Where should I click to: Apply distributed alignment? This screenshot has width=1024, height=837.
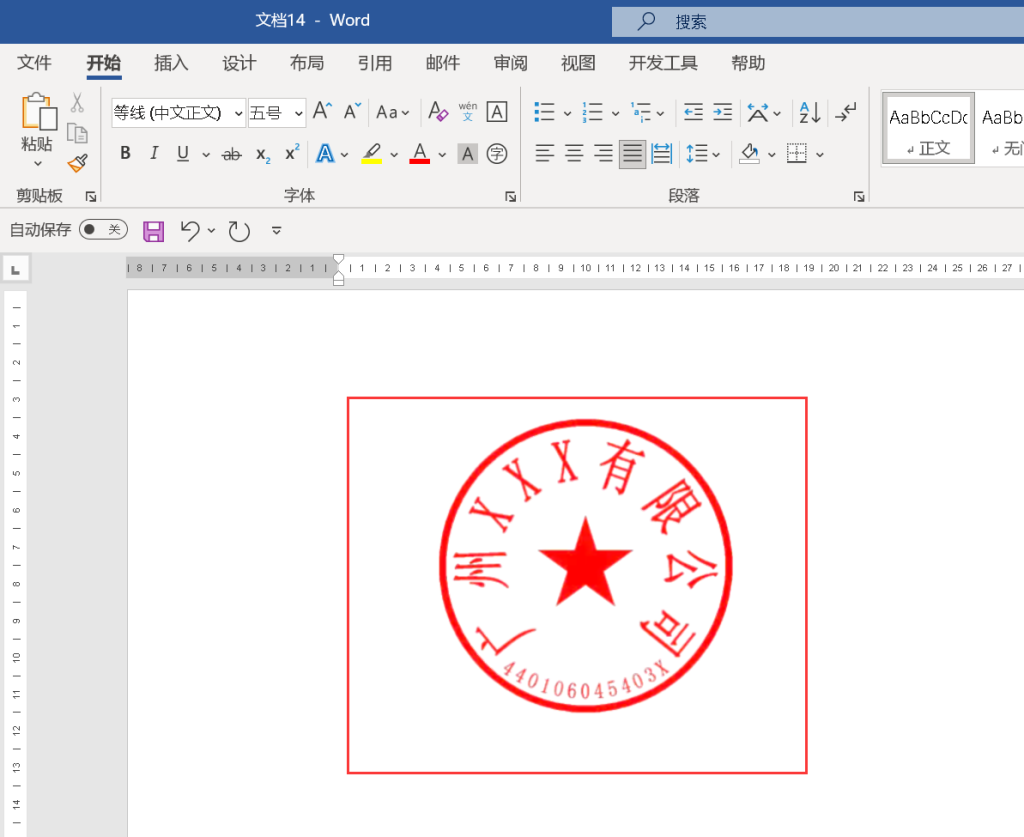(x=662, y=154)
